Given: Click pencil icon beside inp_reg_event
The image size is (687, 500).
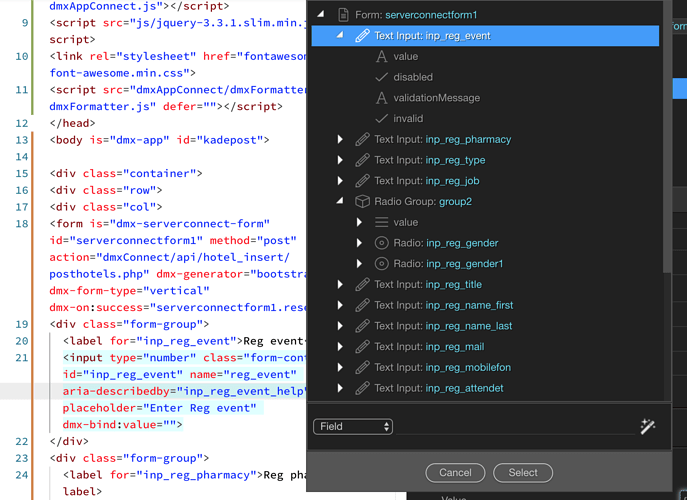Looking at the screenshot, I should [362, 35].
